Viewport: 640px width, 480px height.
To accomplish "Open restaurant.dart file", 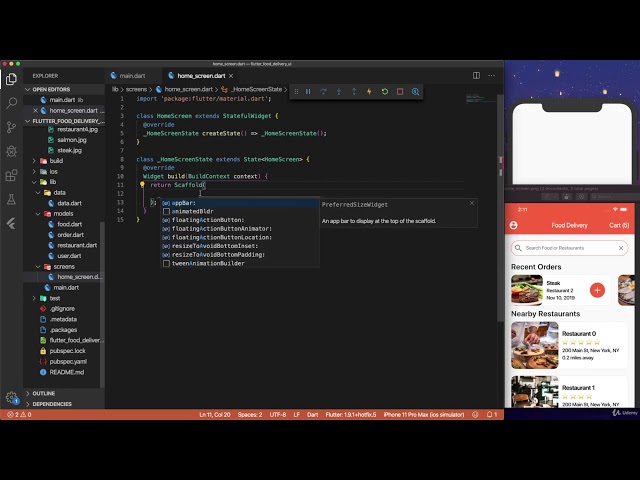I will click(77, 245).
